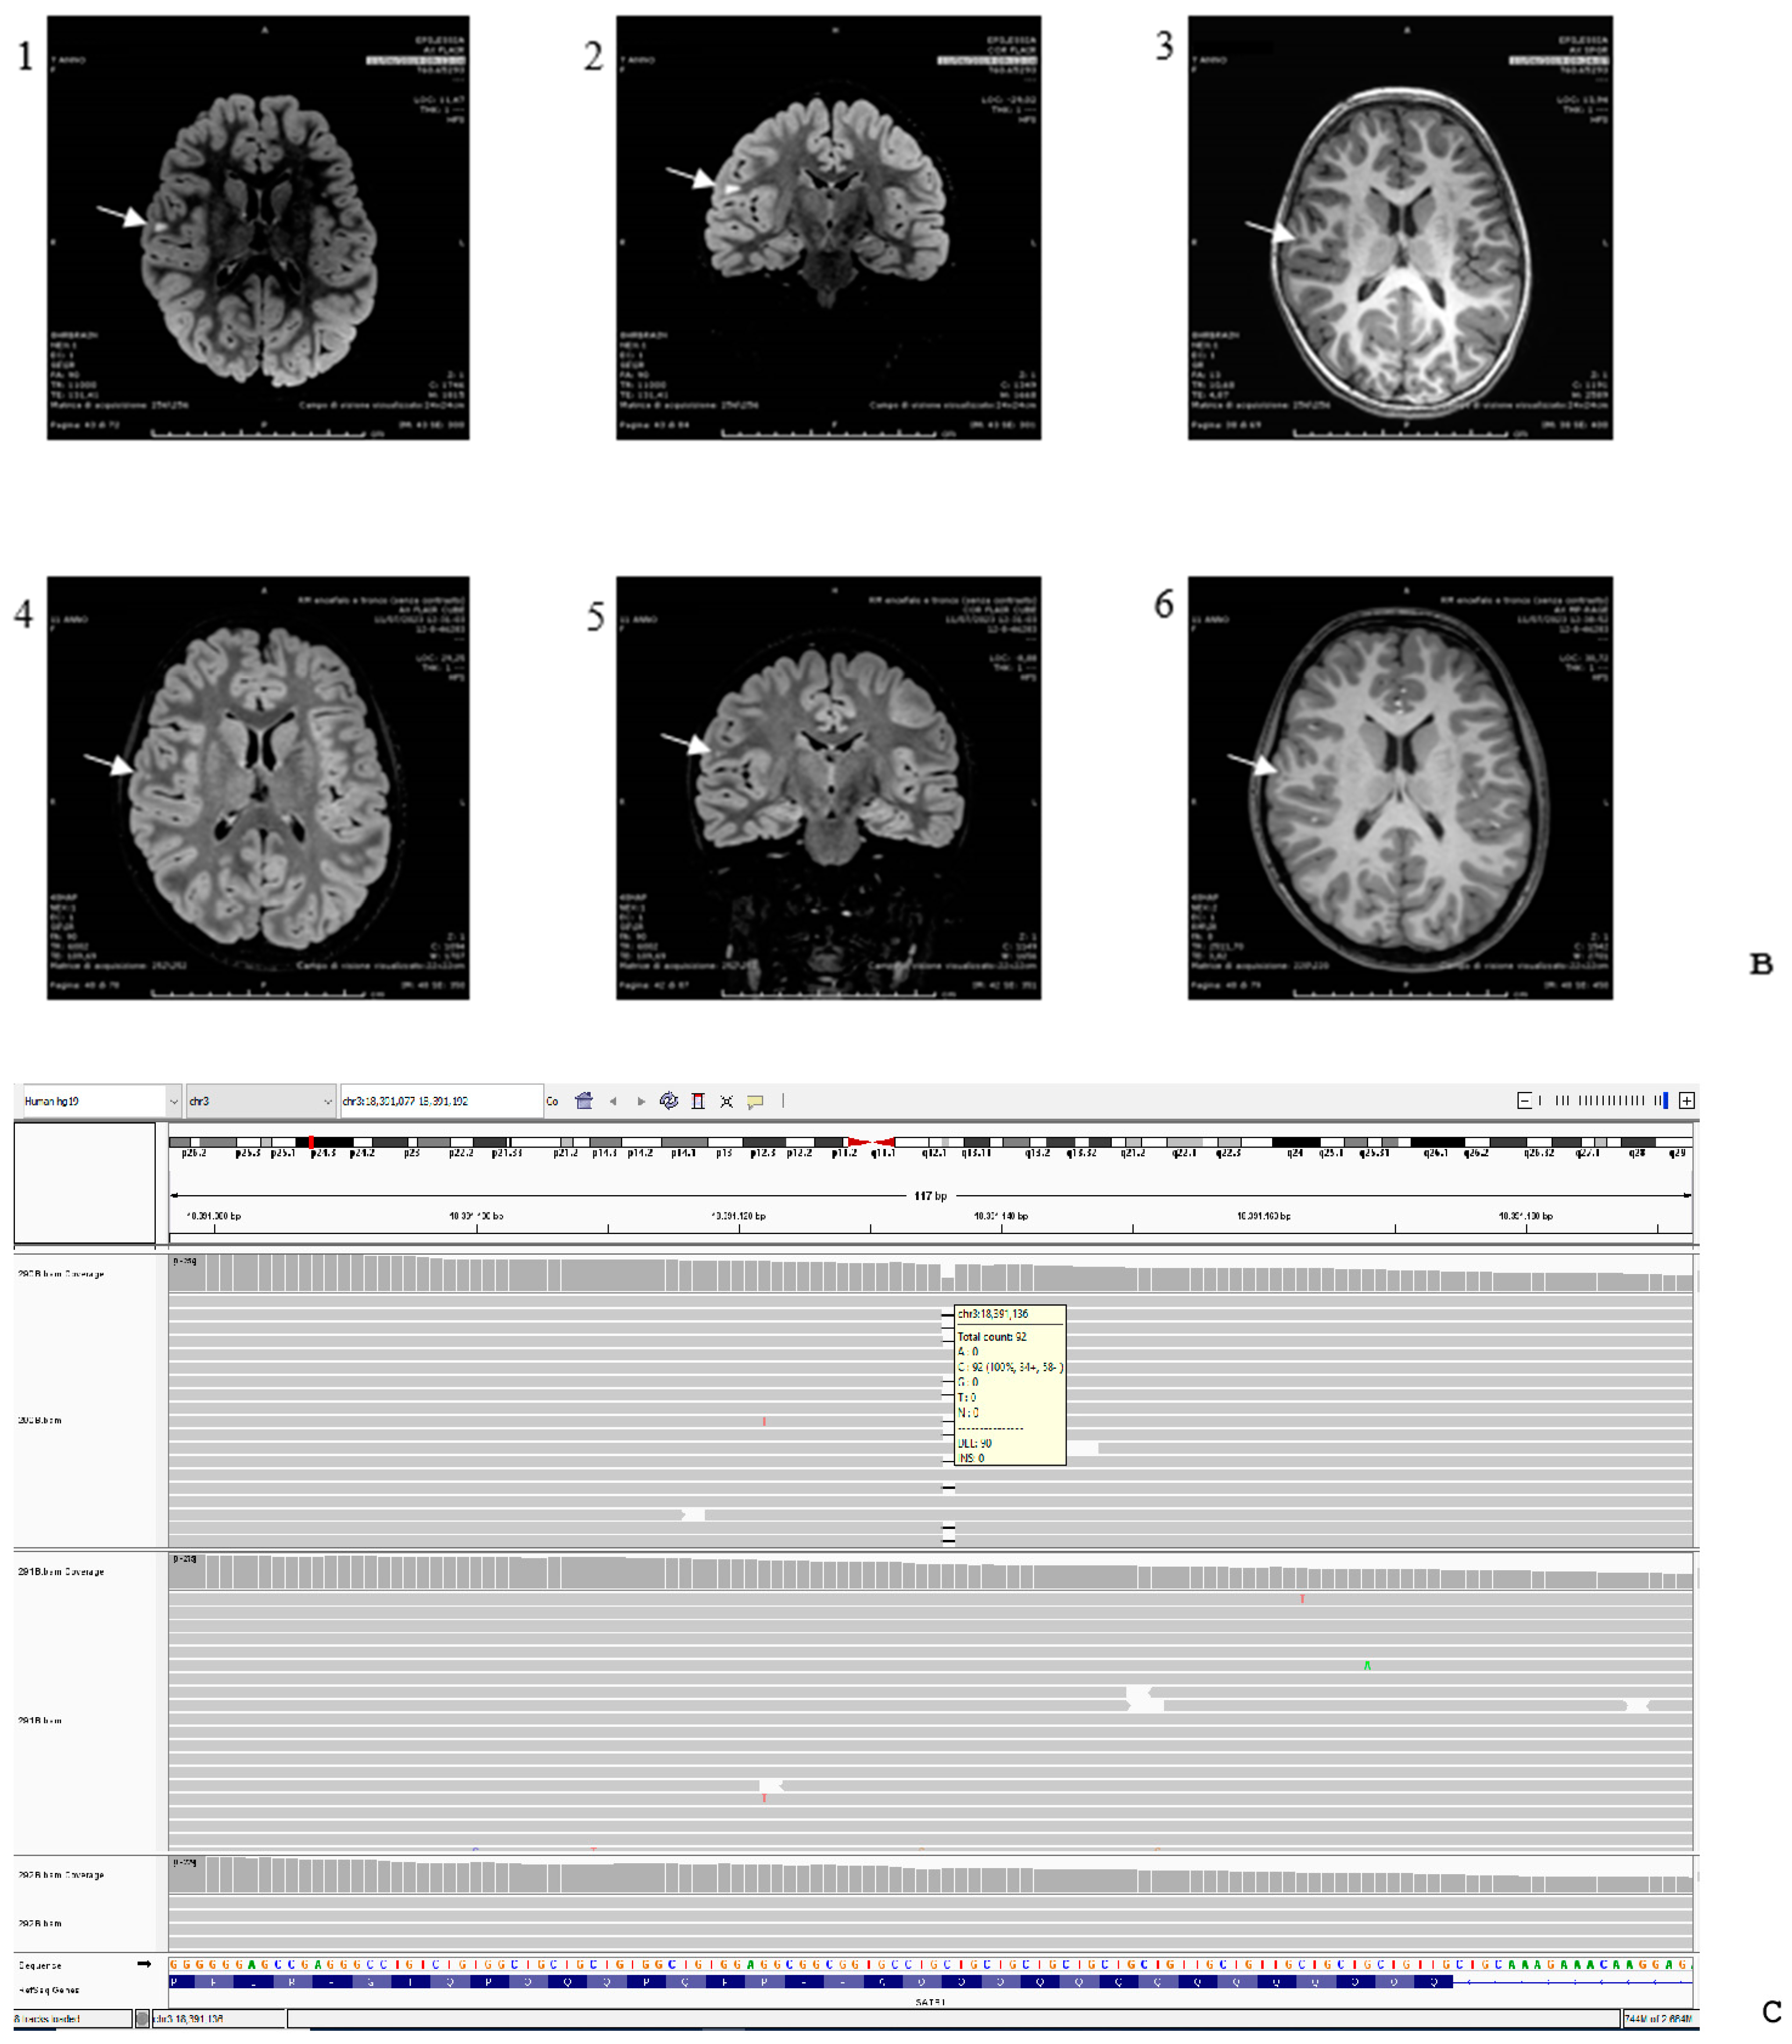This screenshot has height=2044, width=1792.
Task: Click the Home whole-genome view icon
Action: click(x=584, y=1101)
